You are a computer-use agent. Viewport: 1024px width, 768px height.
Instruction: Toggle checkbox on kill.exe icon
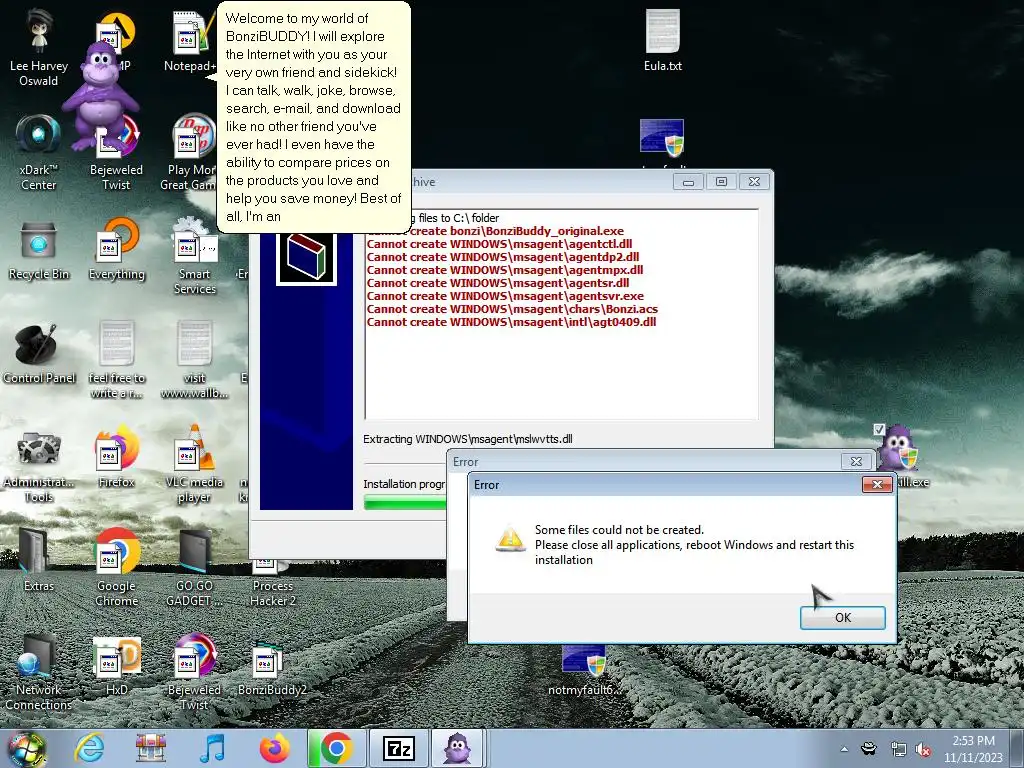pos(879,429)
